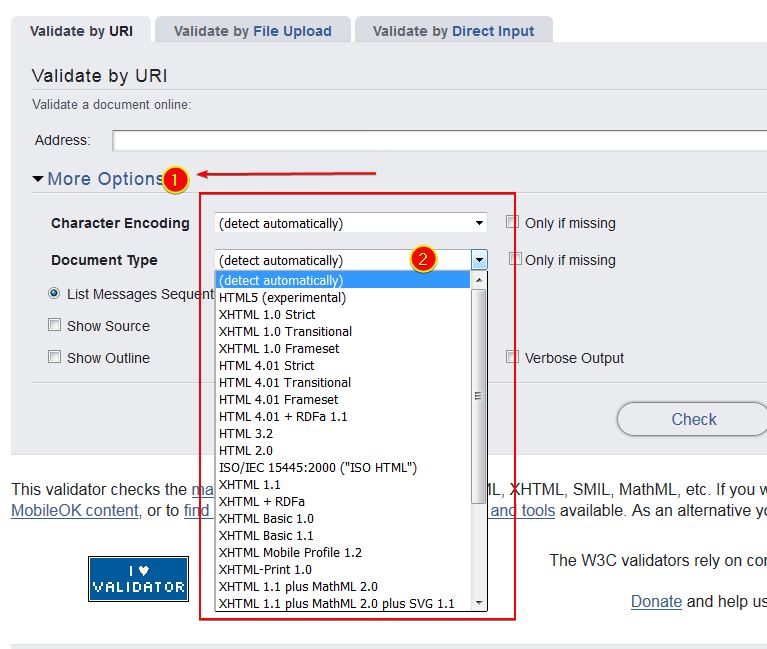Open the Donate link

pyautogui.click(x=656, y=601)
